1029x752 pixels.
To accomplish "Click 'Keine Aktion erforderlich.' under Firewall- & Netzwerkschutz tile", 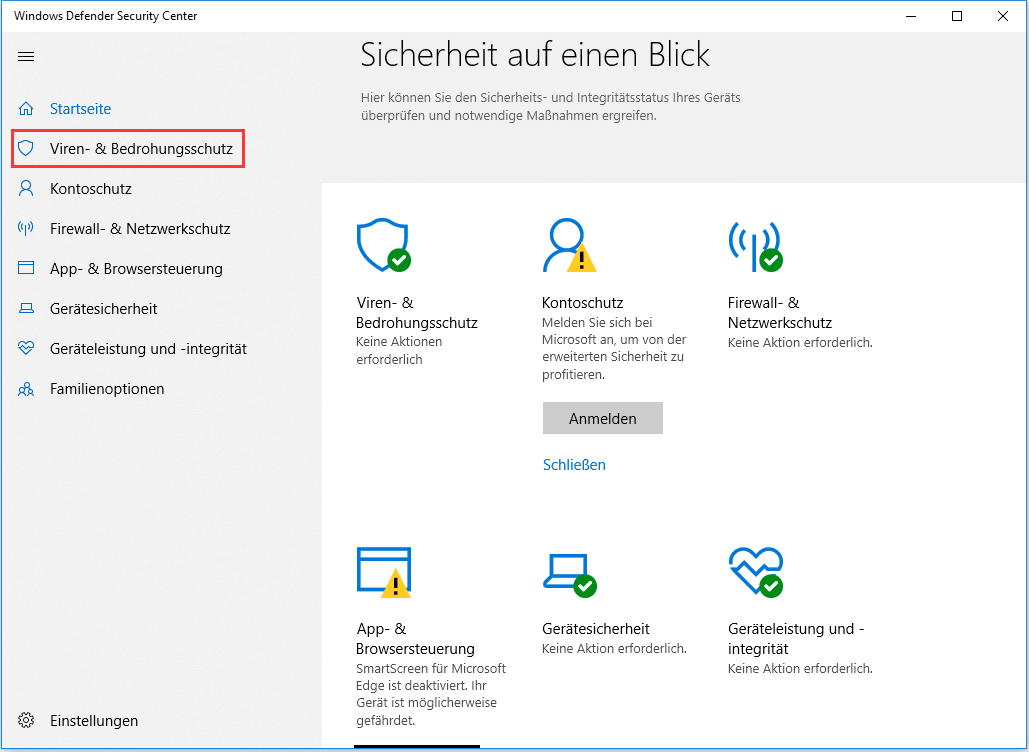I will (x=800, y=343).
